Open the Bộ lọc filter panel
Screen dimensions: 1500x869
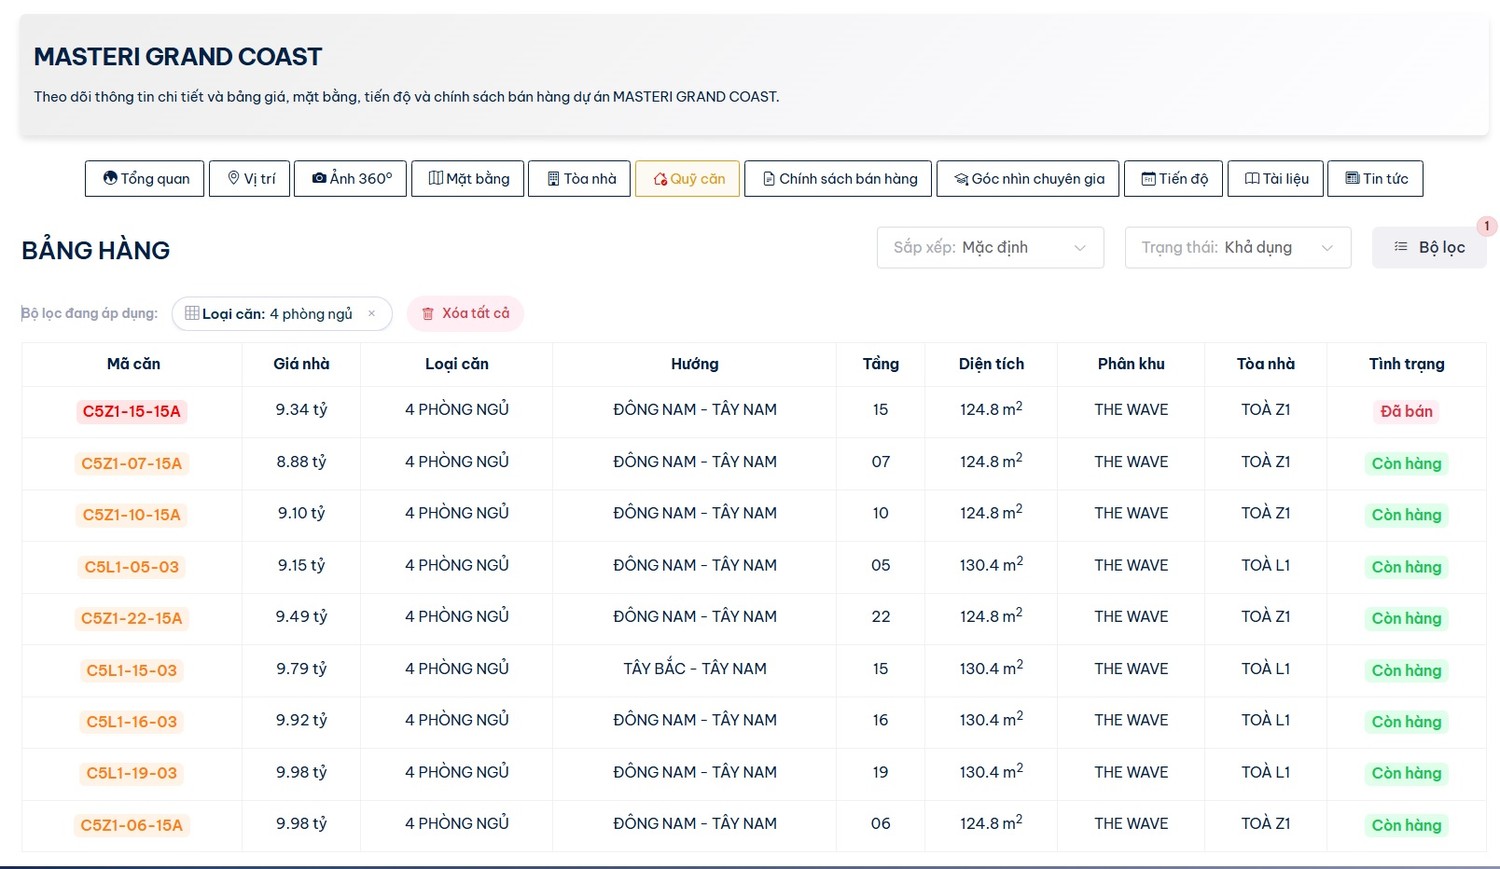click(x=1429, y=248)
